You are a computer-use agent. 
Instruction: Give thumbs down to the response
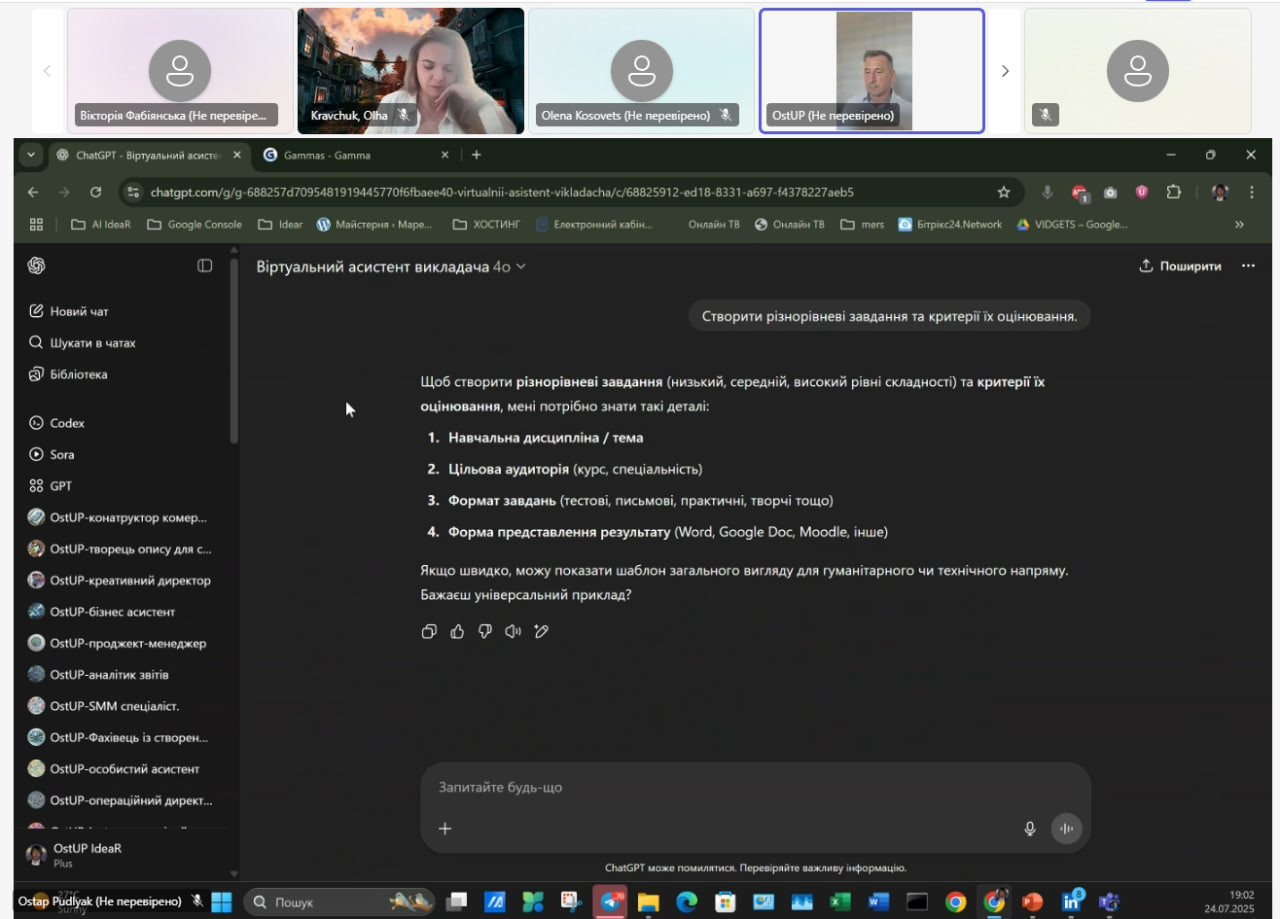tap(485, 631)
